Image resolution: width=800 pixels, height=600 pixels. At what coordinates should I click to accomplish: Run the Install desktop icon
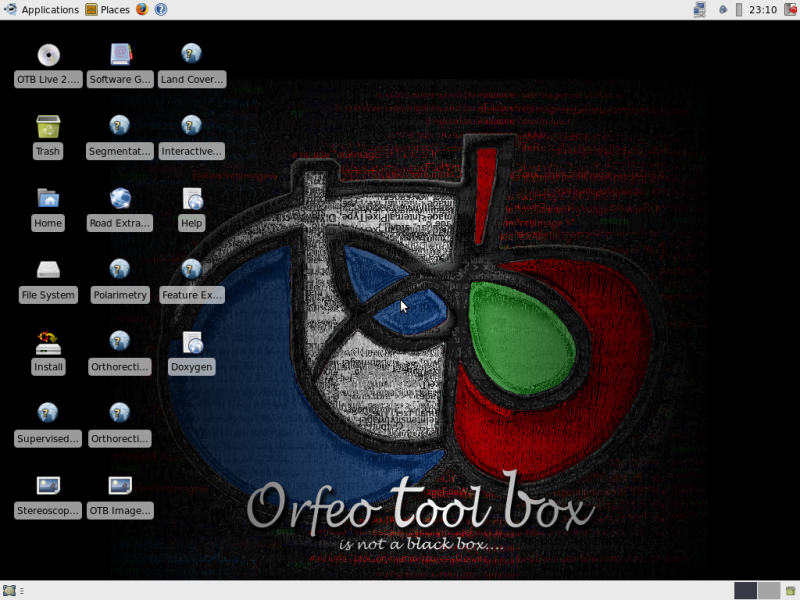coord(48,343)
